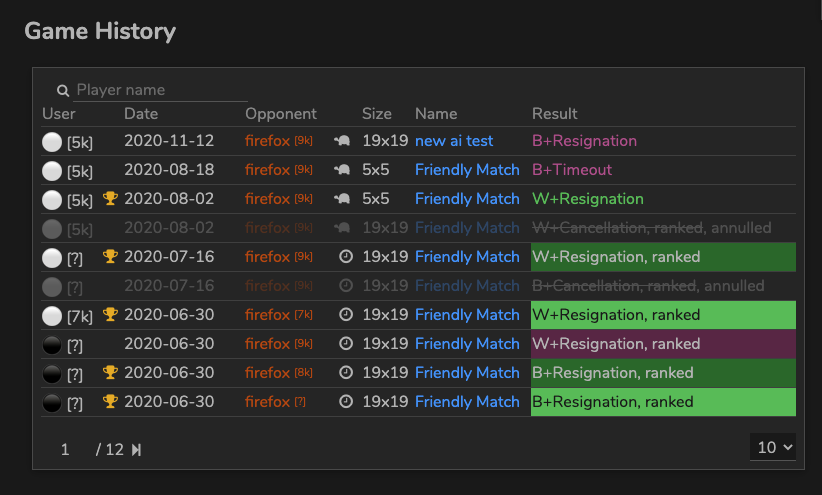Click the Player name search field
Viewport: 822px width, 495px height.
pos(160,90)
